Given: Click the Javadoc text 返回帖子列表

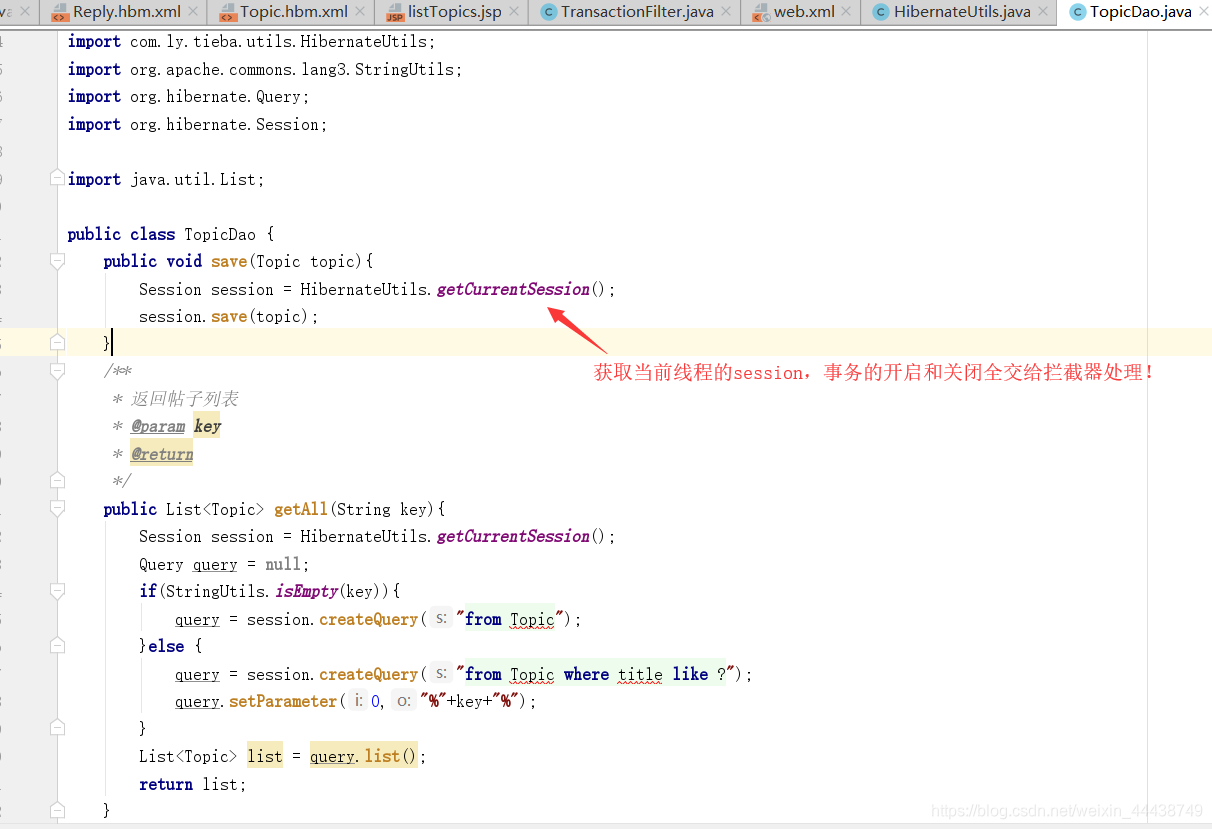Looking at the screenshot, I should pos(185,399).
